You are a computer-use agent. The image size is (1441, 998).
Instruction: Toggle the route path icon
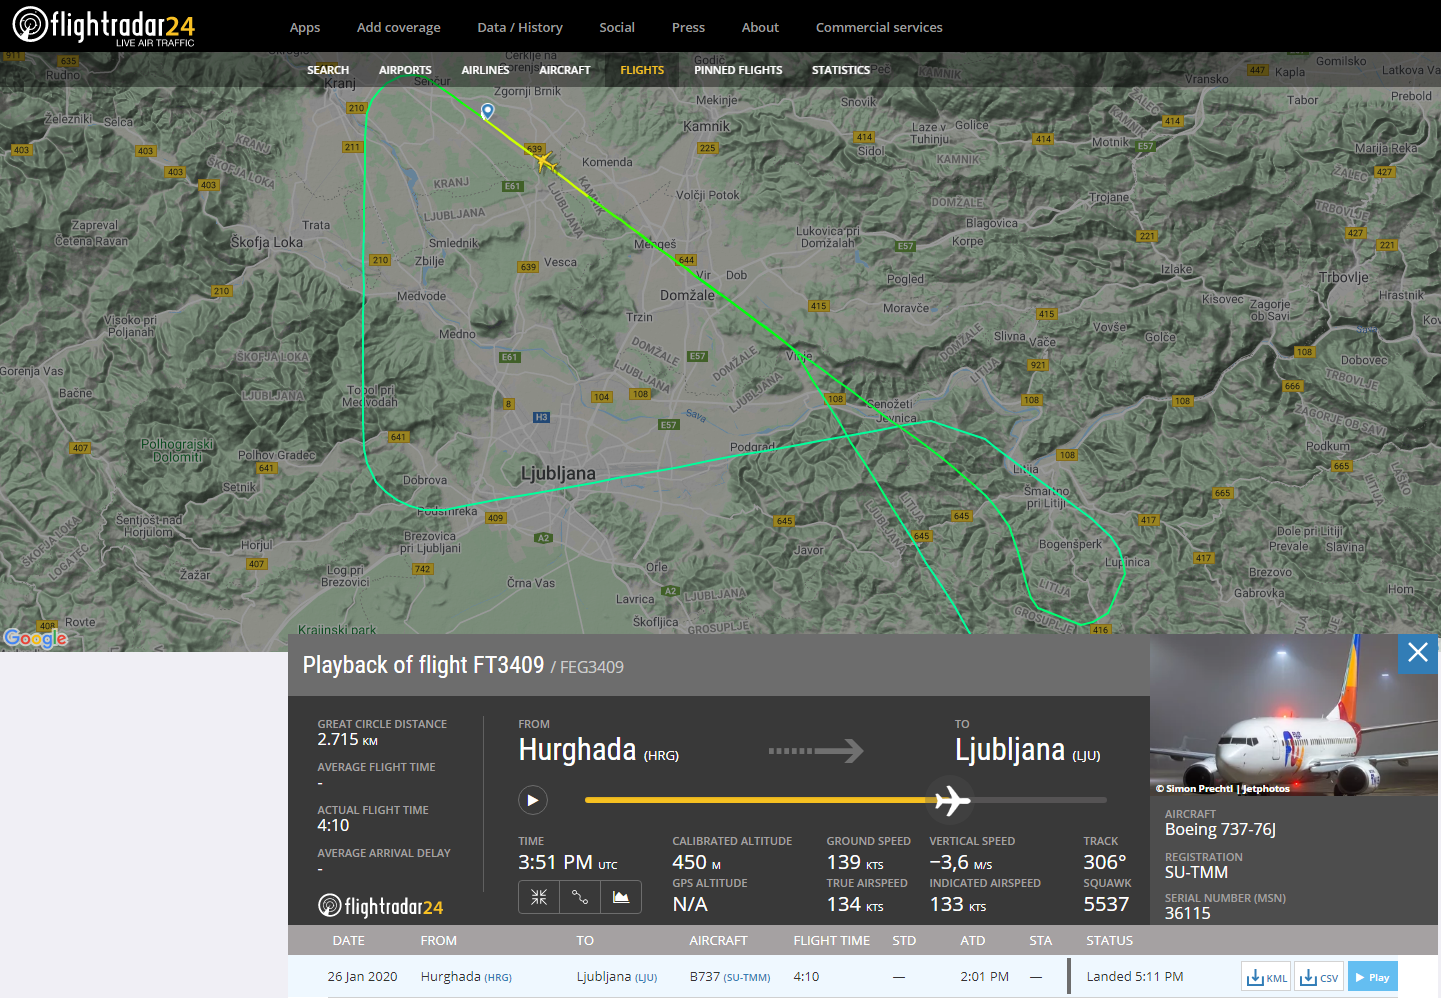pyautogui.click(x=580, y=897)
